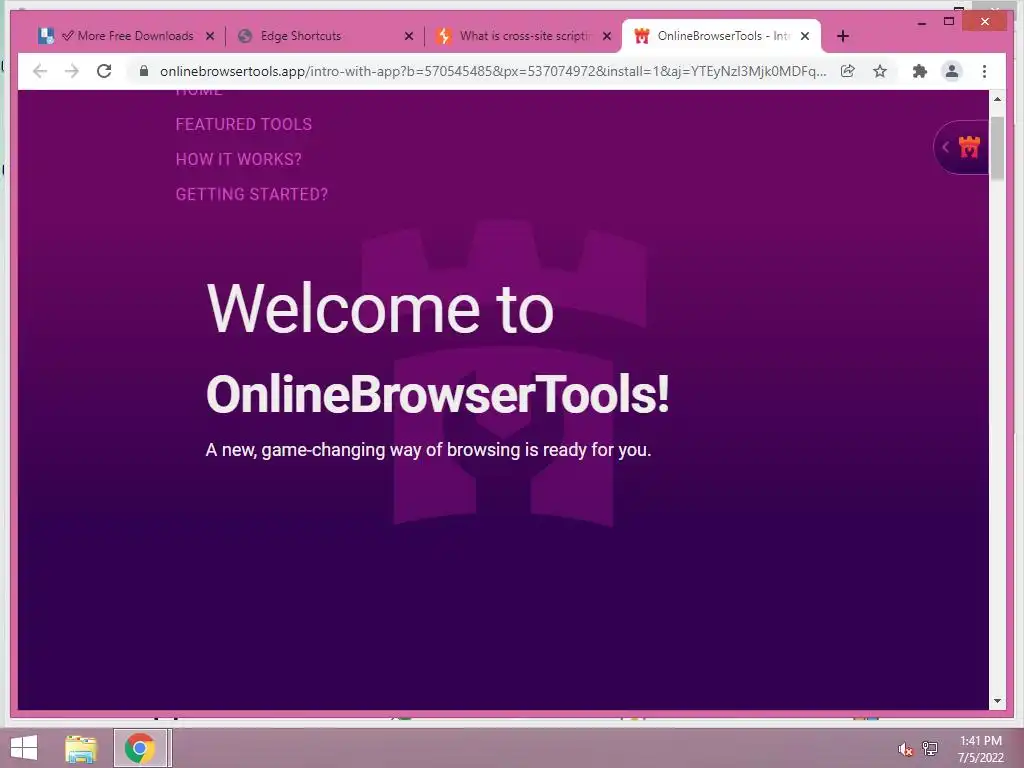This screenshot has width=1024, height=768.
Task: Close the More Free Downloads tab
Action: pyautogui.click(x=210, y=36)
